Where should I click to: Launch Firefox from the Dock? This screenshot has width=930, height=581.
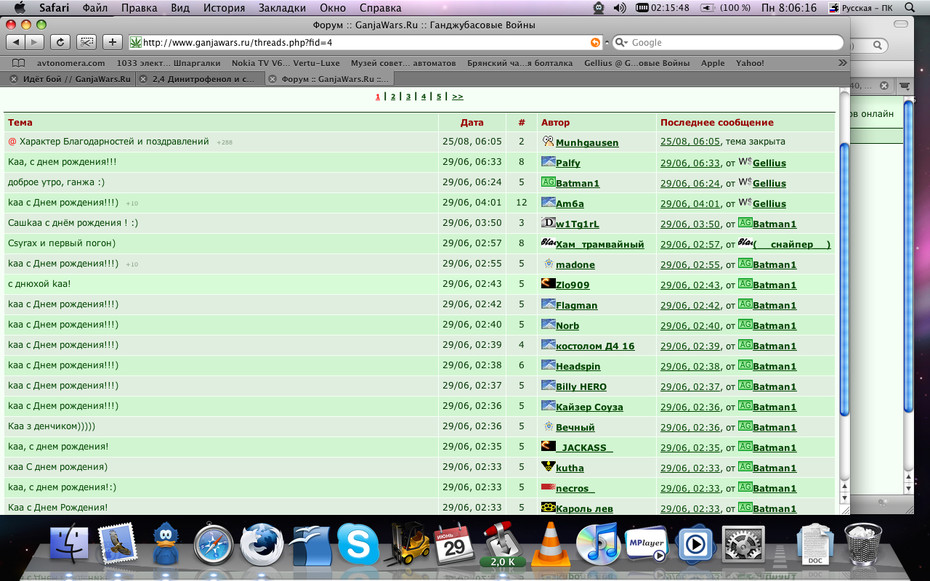[x=262, y=543]
